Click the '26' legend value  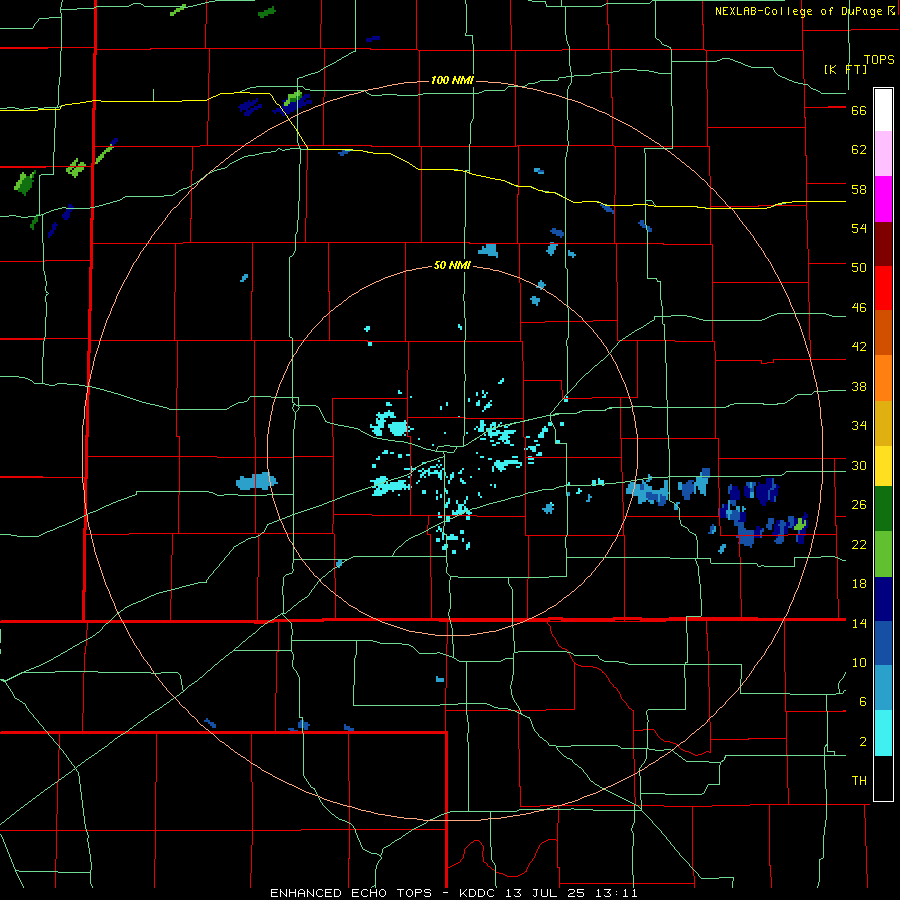click(x=859, y=505)
